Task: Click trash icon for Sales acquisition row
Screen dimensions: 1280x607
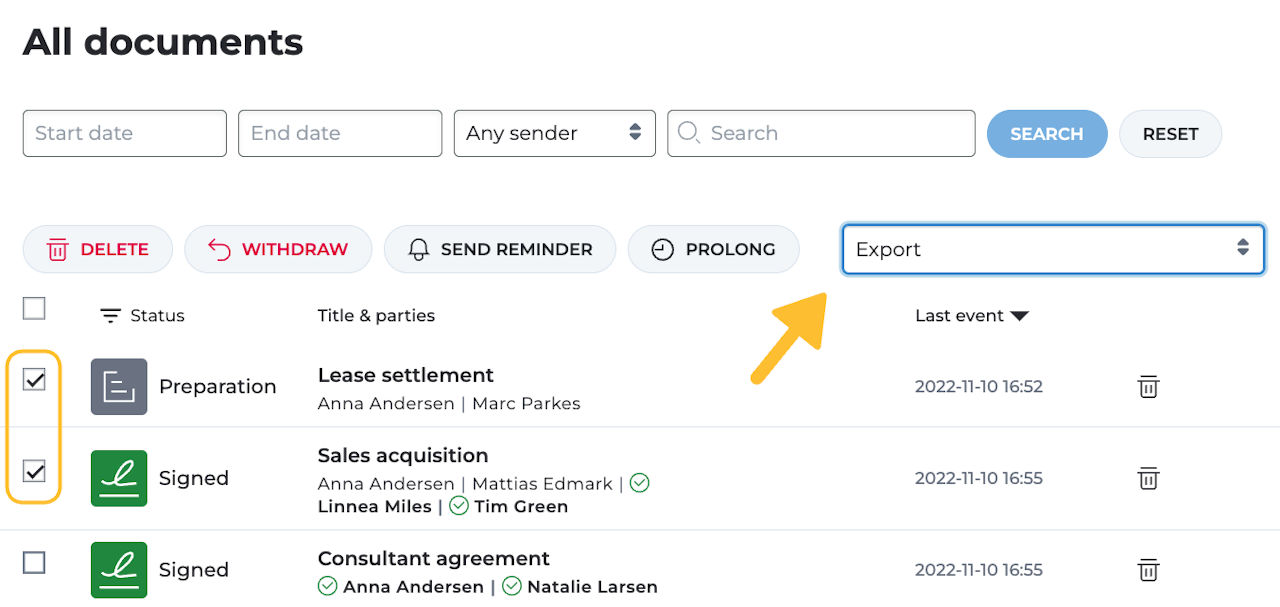Action: tap(1148, 478)
